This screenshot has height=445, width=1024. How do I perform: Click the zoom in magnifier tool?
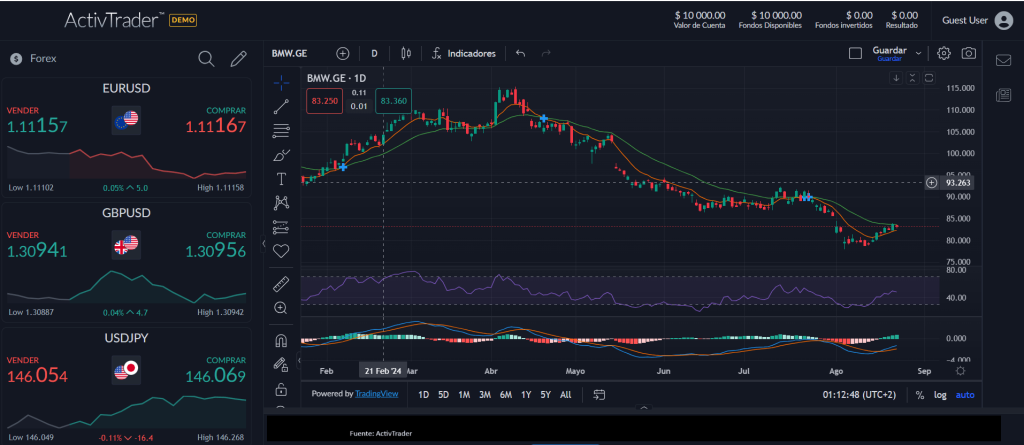click(x=281, y=308)
